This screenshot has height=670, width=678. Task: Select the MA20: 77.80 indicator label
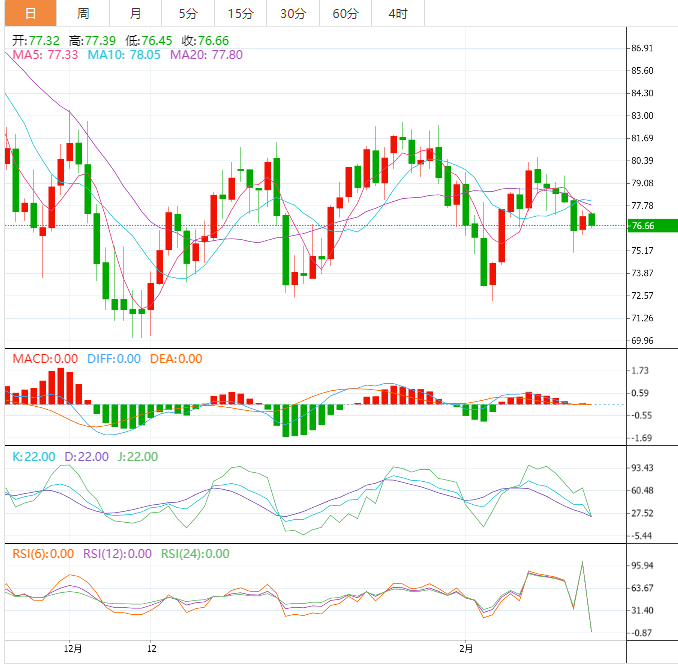click(x=205, y=55)
